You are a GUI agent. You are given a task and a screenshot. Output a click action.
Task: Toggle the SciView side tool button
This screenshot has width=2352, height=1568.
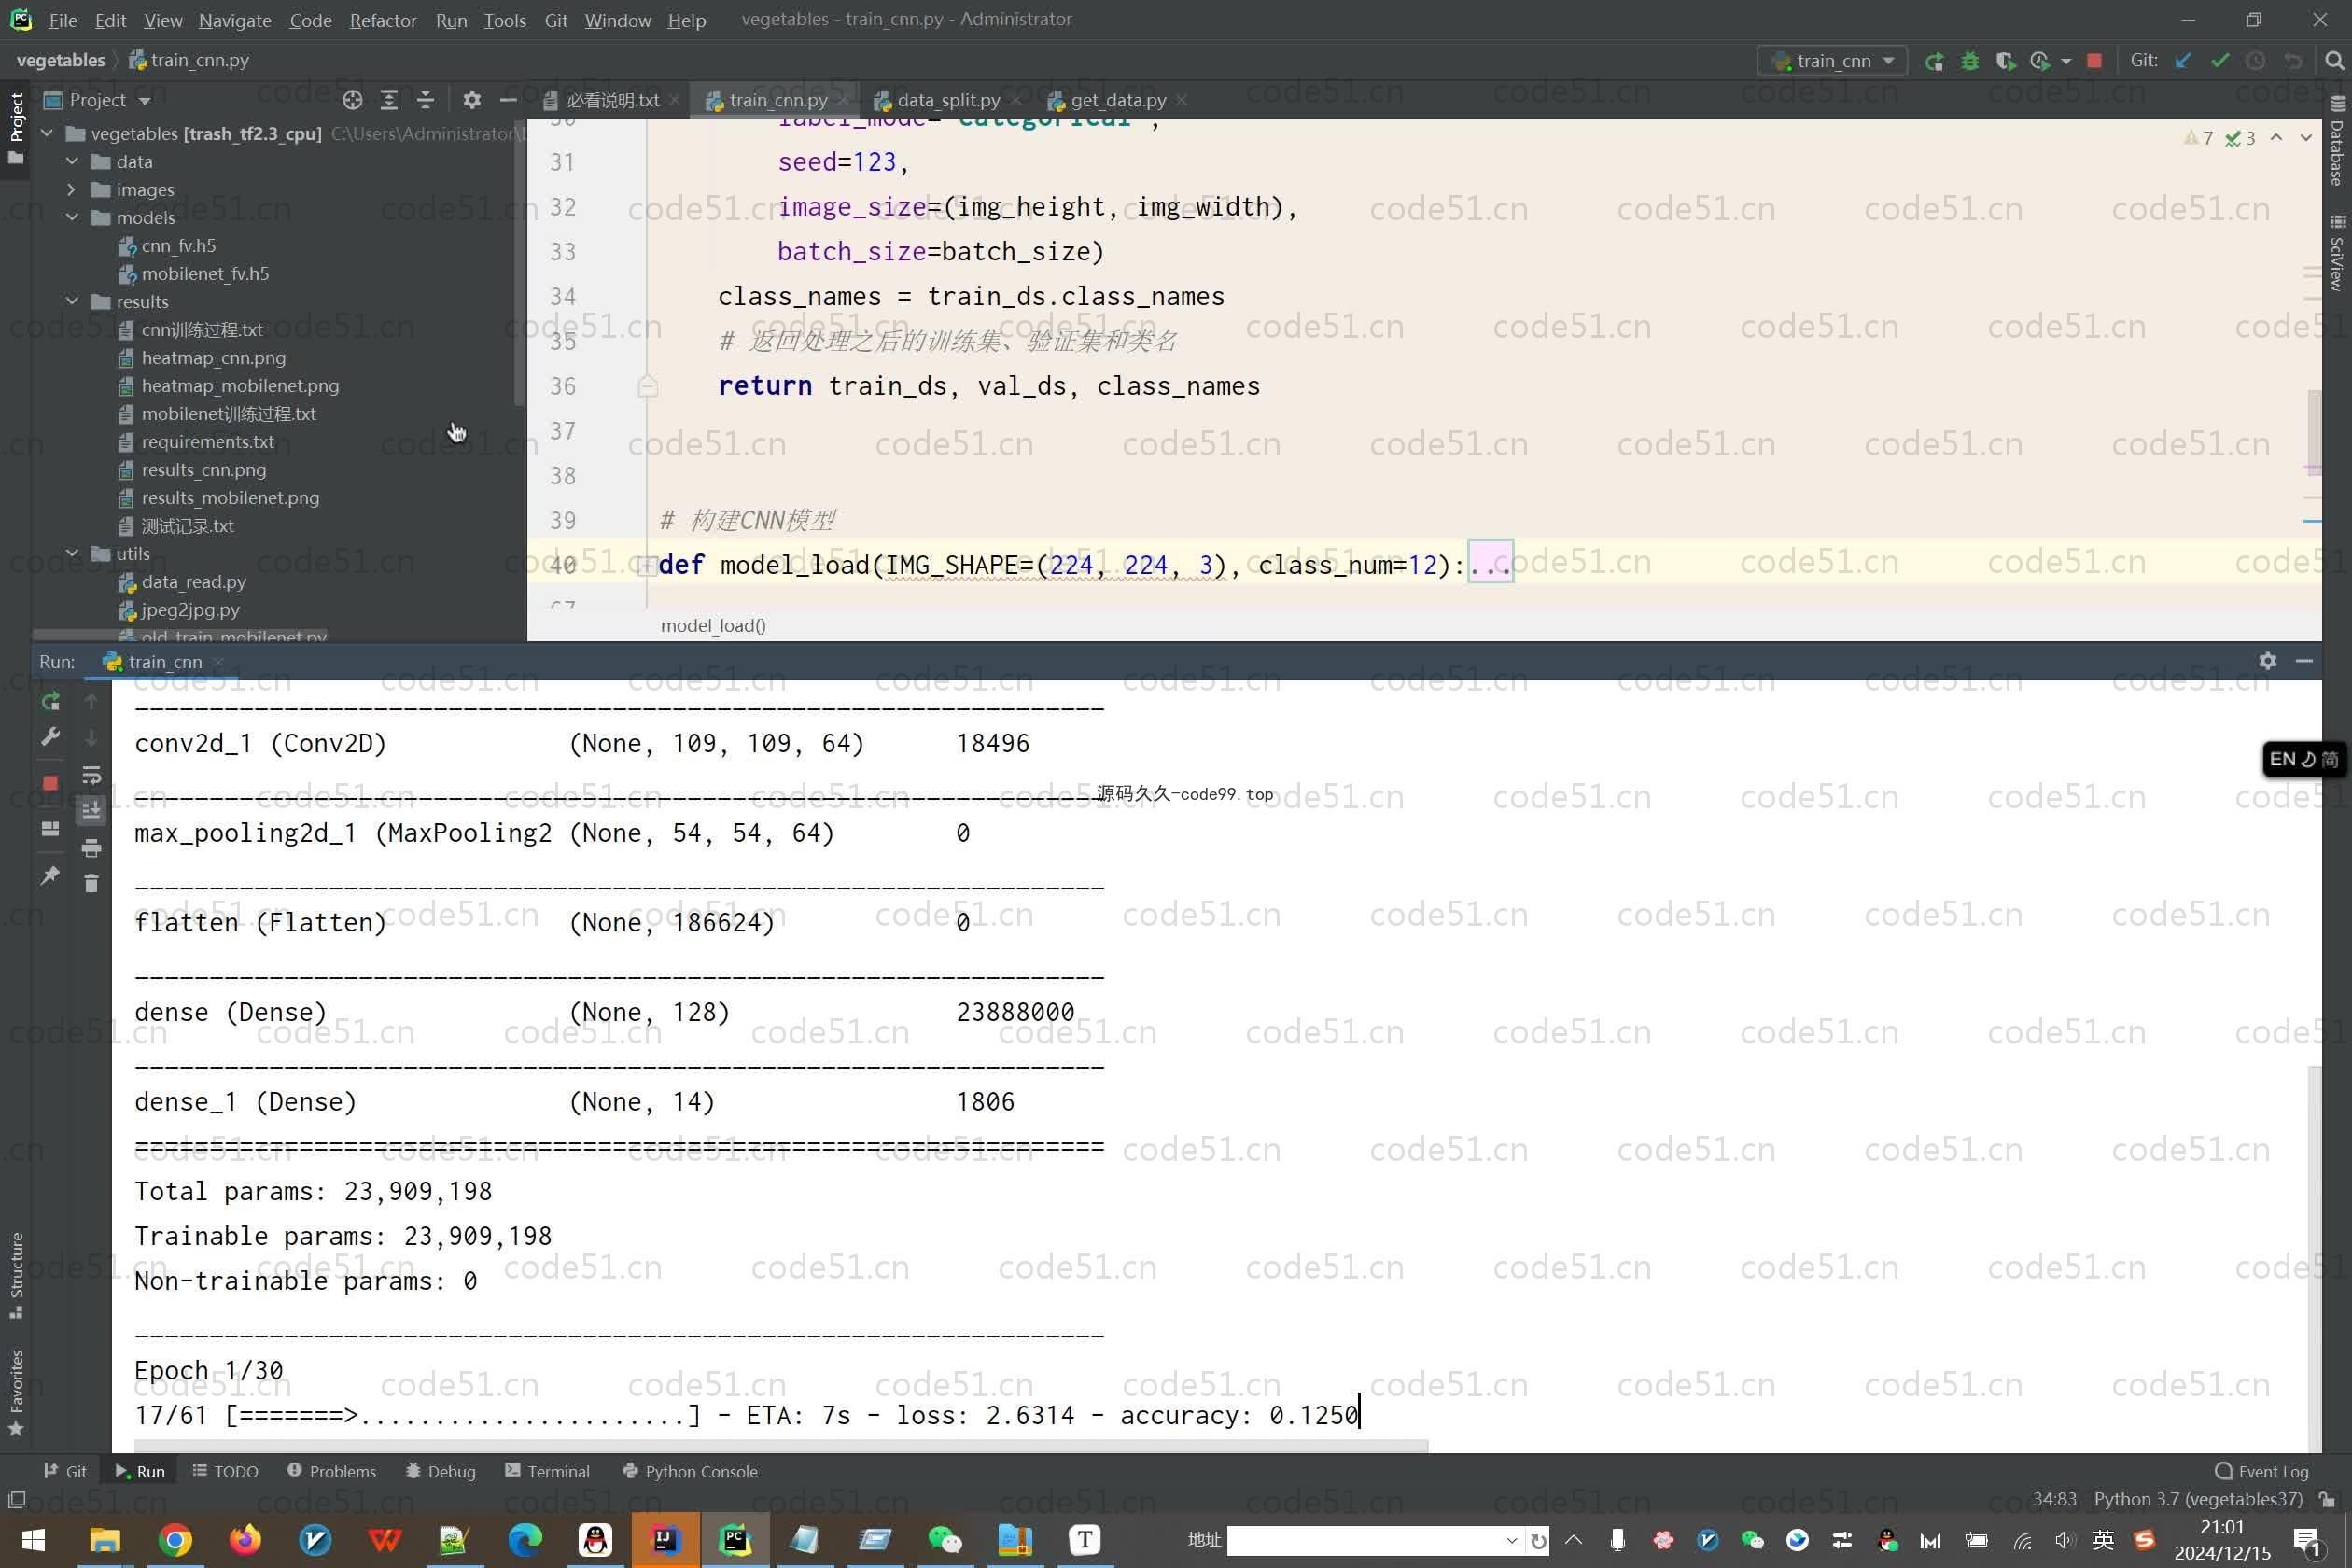coord(2337,252)
